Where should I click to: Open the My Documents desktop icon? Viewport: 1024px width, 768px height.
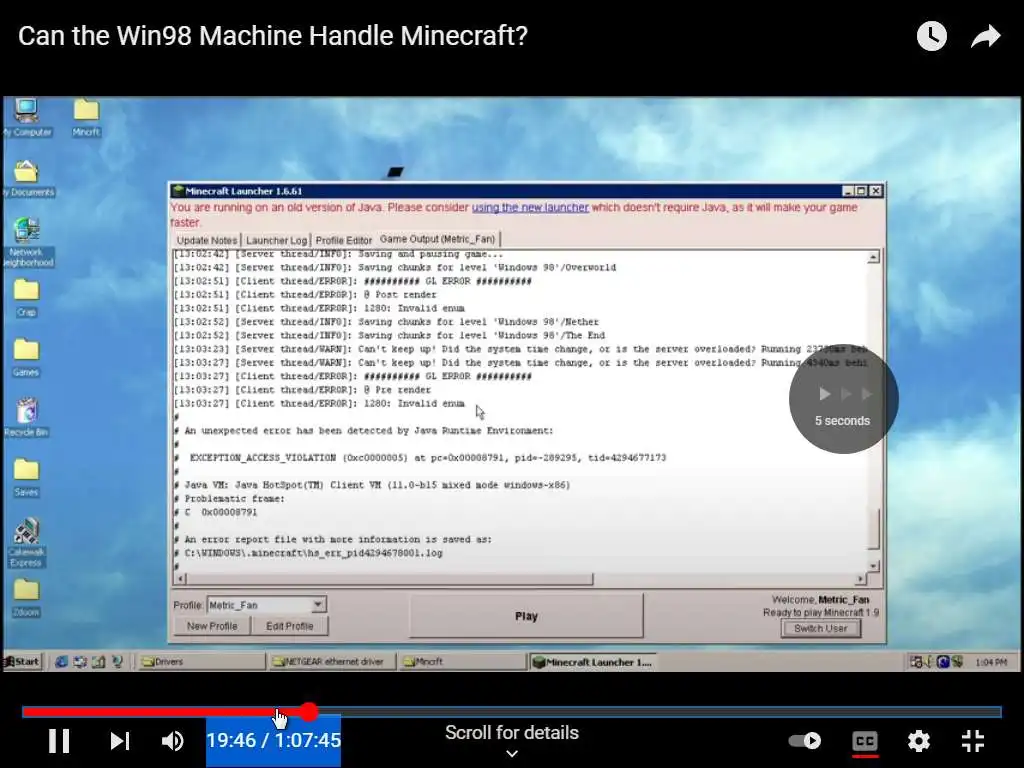coord(26,178)
